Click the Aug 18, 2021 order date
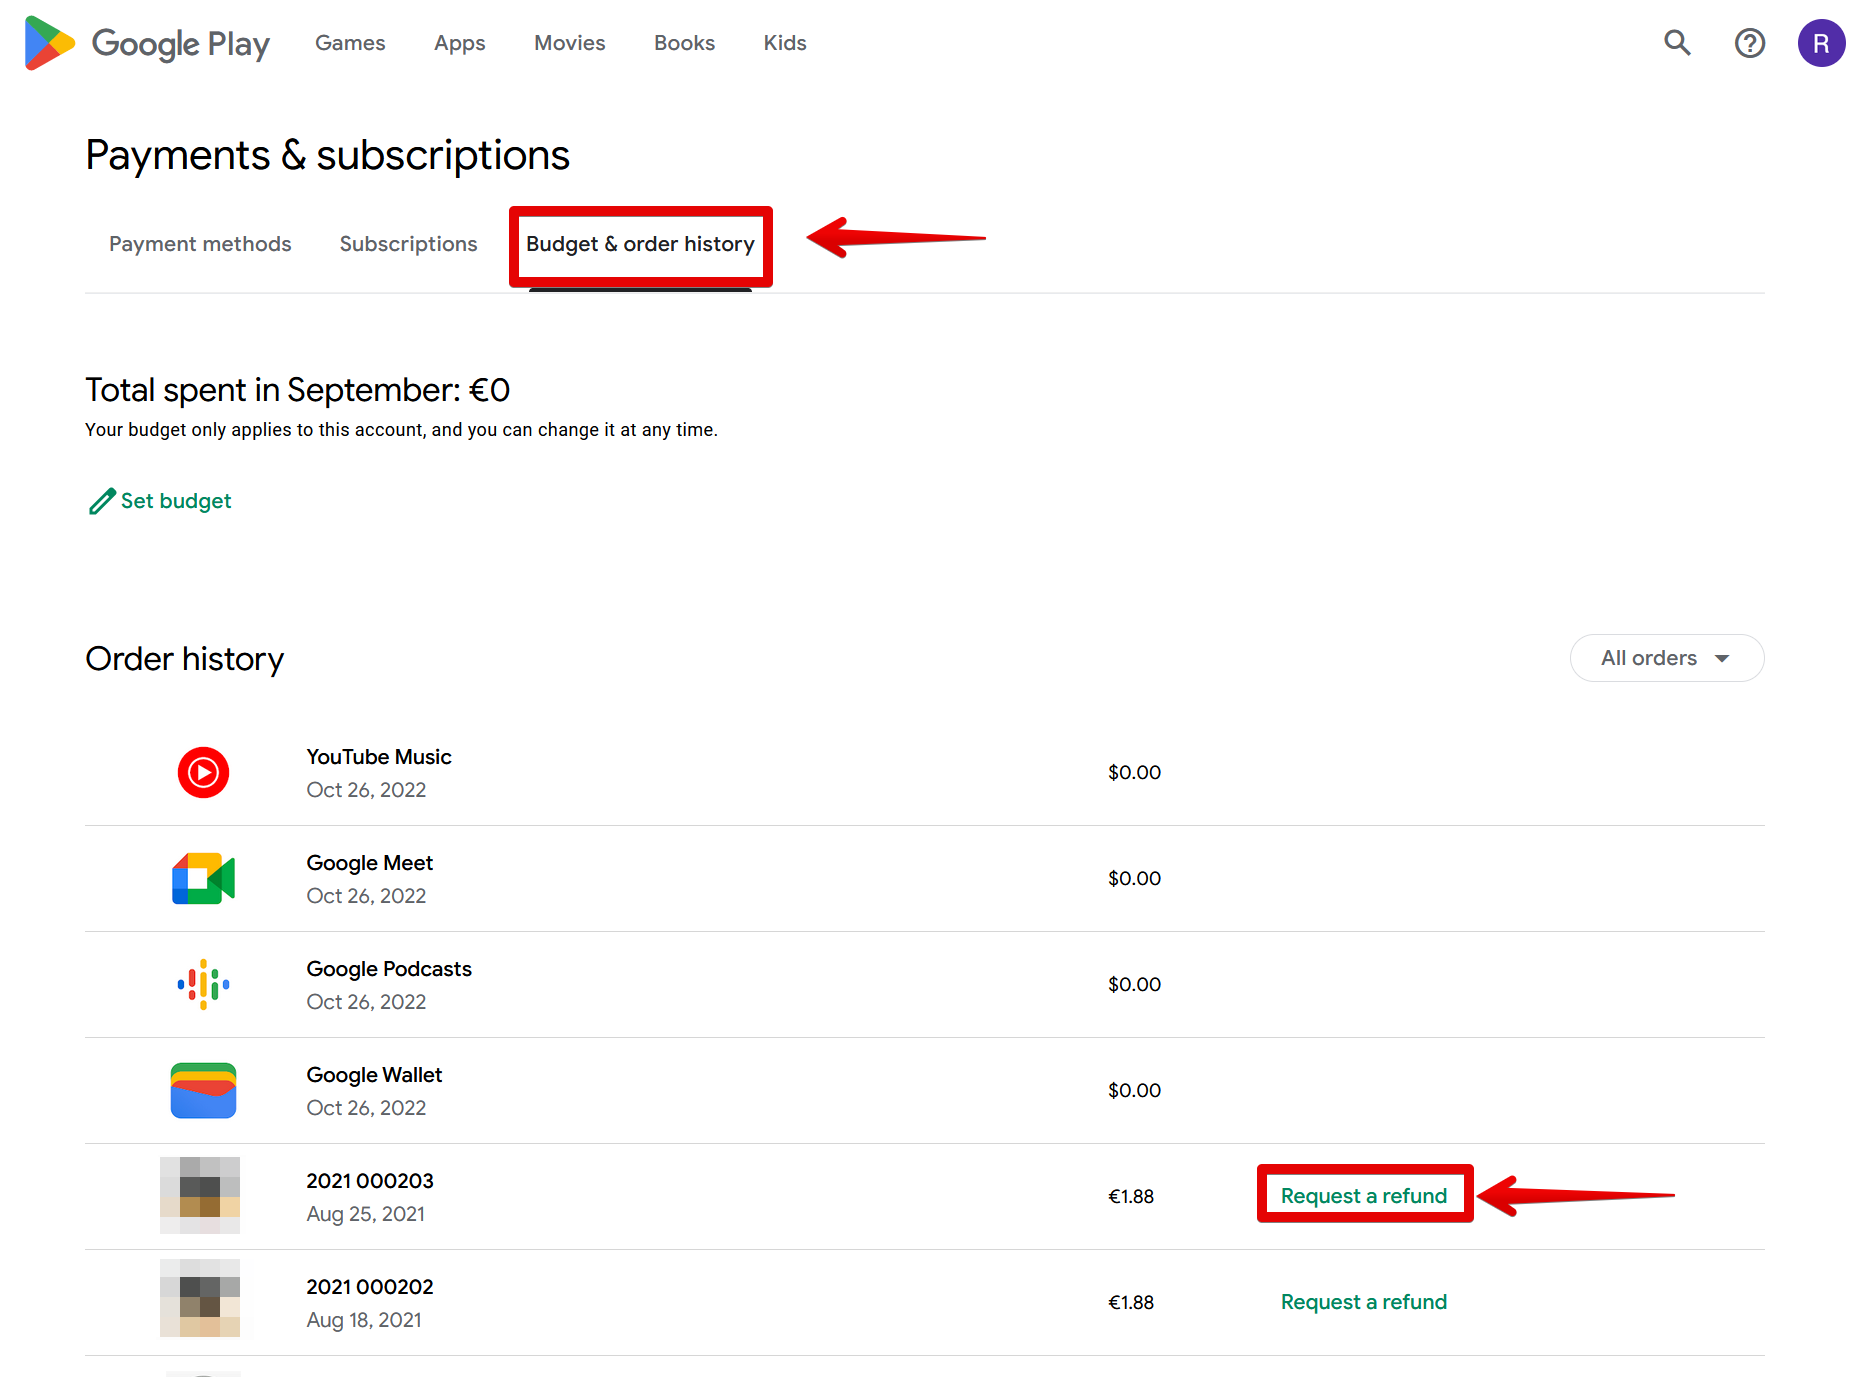 click(364, 1320)
